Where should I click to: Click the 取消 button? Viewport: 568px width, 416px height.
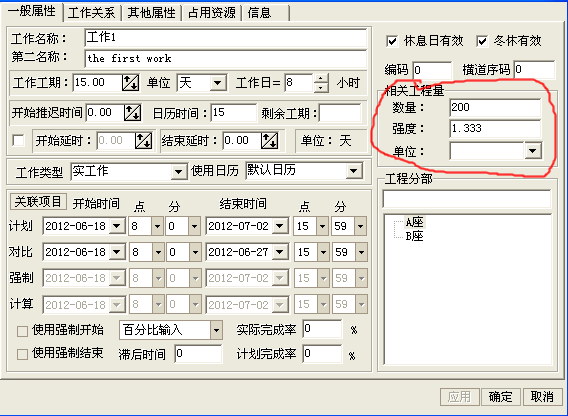[542, 397]
